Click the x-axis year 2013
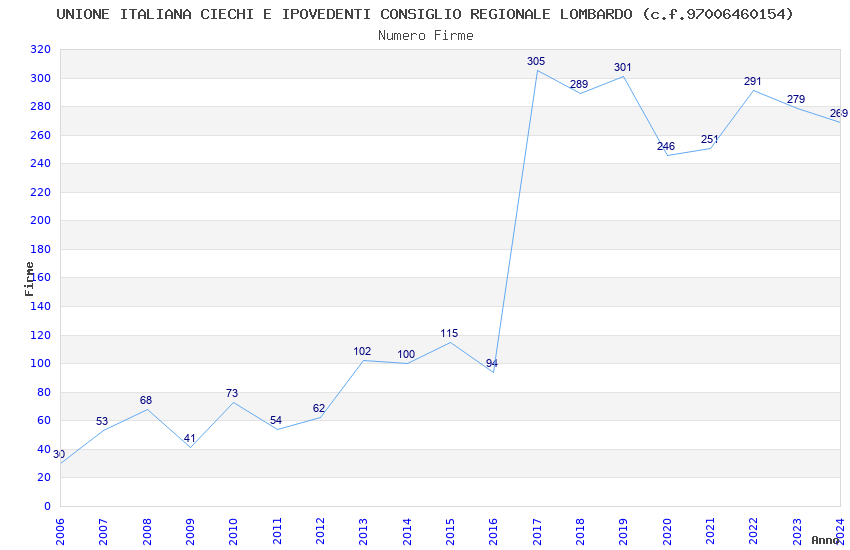The width and height of the screenshot is (850, 550). (363, 532)
